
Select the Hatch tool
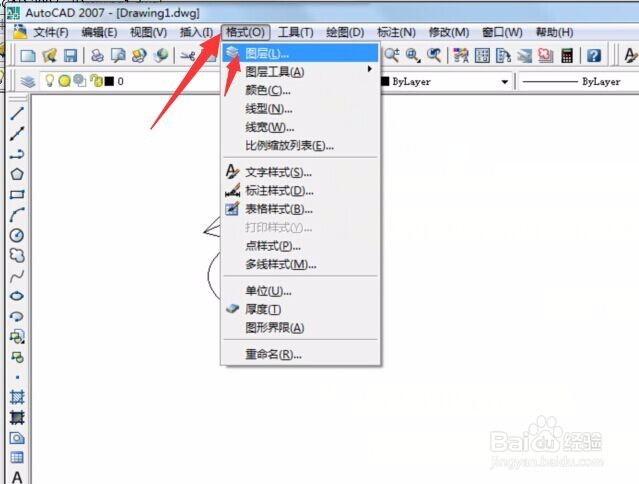17,396
